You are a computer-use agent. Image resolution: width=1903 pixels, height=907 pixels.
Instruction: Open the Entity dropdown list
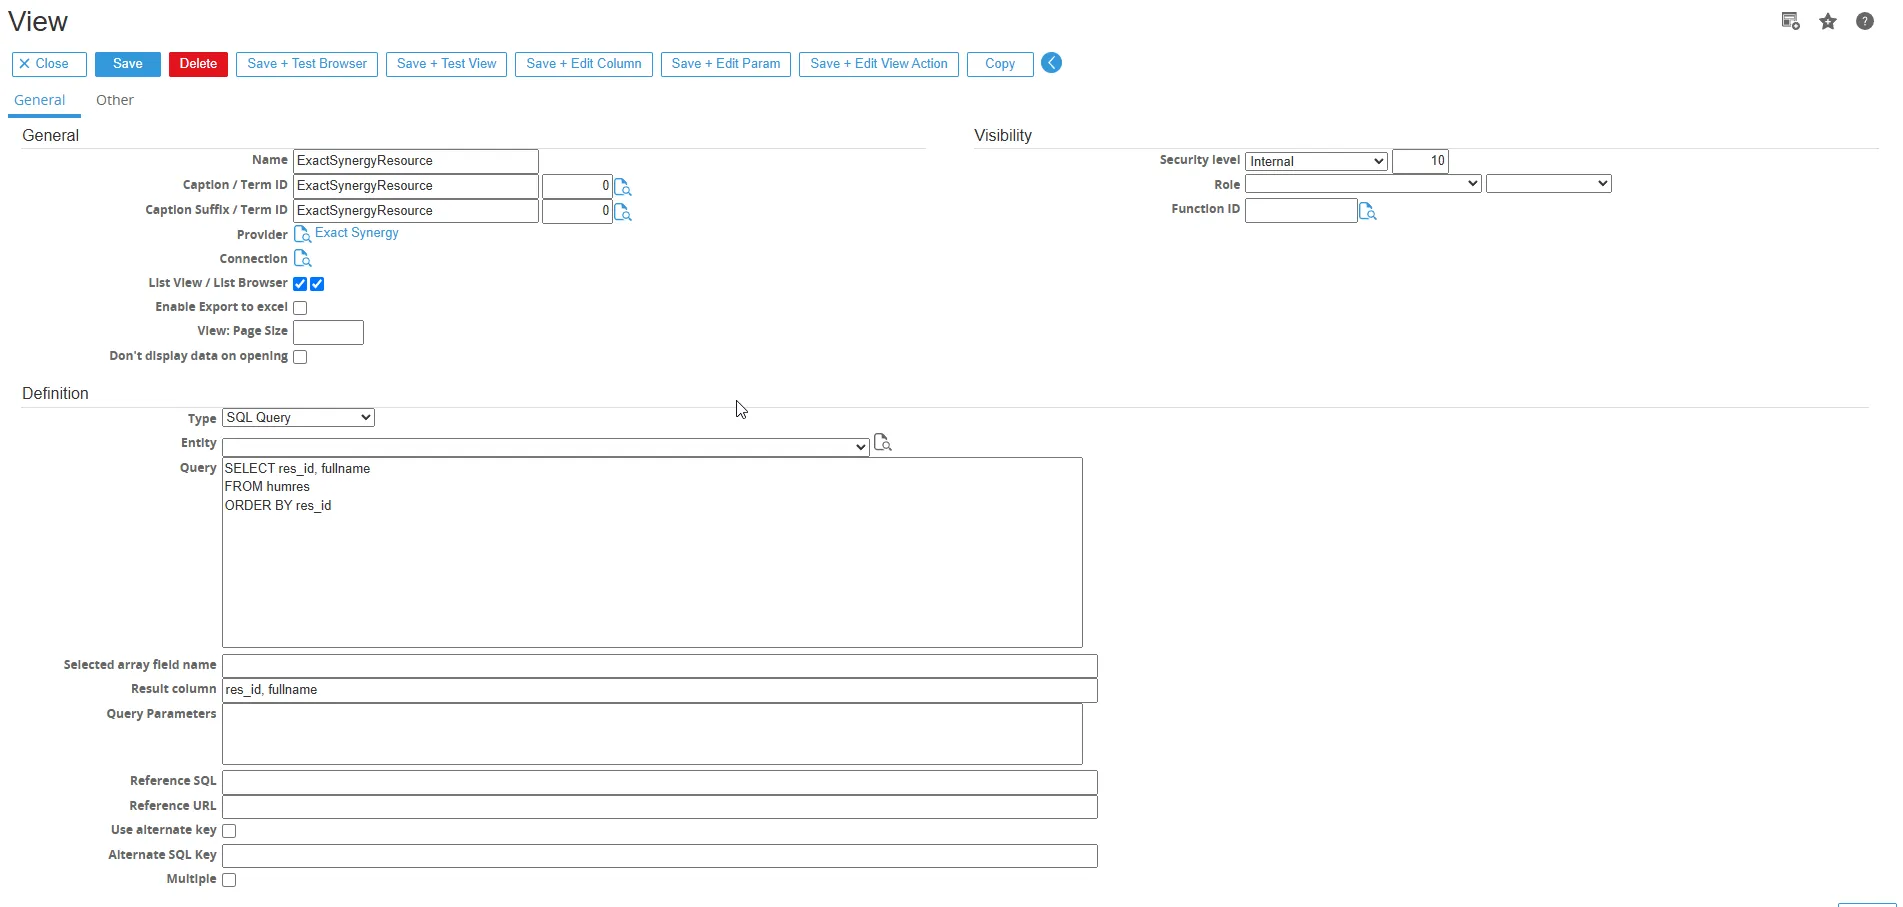click(x=545, y=447)
